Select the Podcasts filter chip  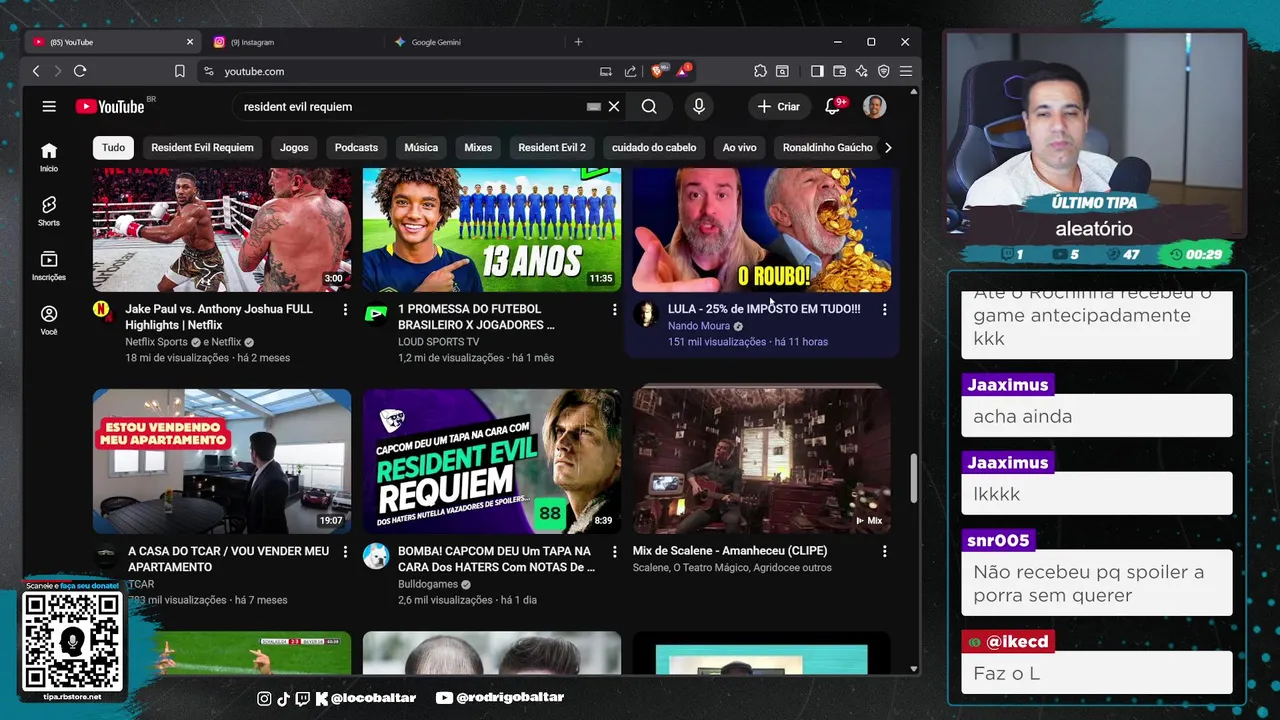[356, 147]
